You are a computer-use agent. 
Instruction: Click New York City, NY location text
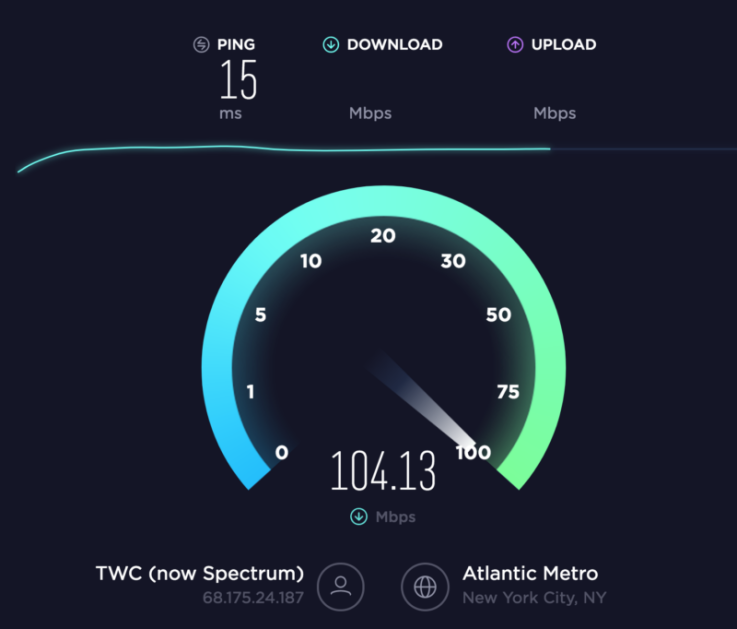(534, 598)
